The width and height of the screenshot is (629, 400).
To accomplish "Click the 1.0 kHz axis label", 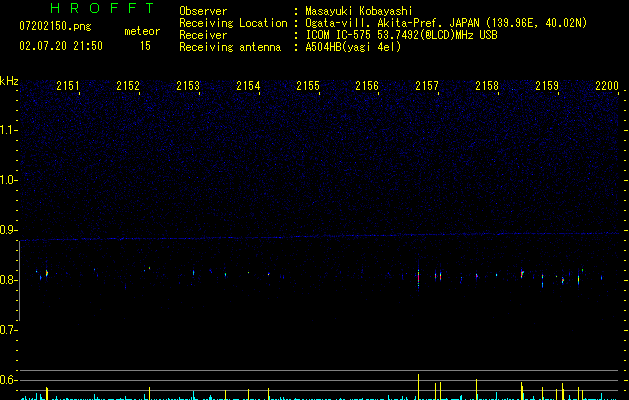I will pos(8,180).
